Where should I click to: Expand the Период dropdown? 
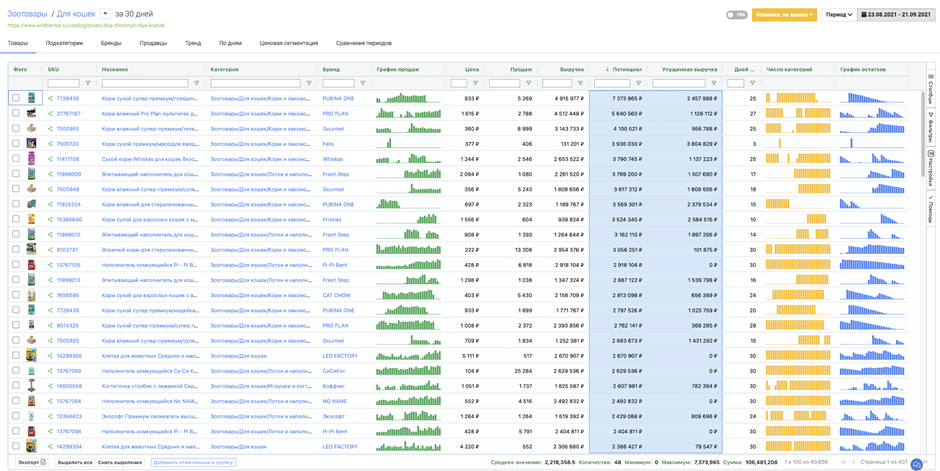[x=838, y=15]
